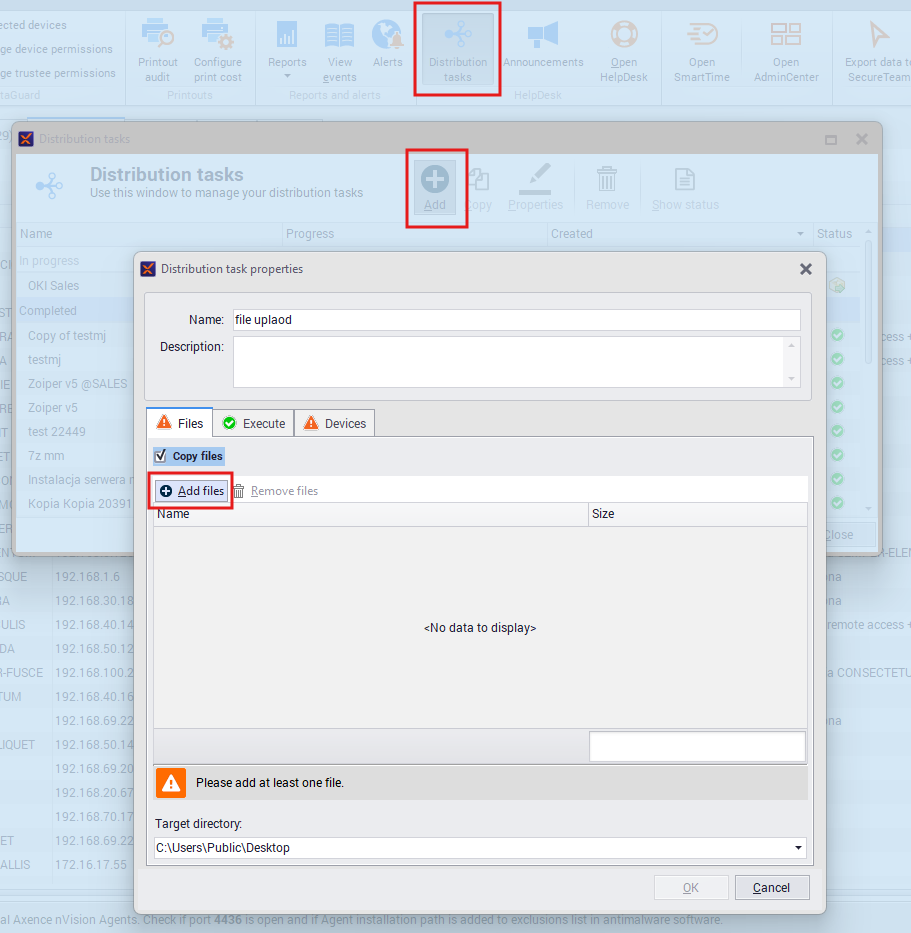The height and width of the screenshot is (933, 911).
Task: Click into the Description text area
Action: (509, 361)
